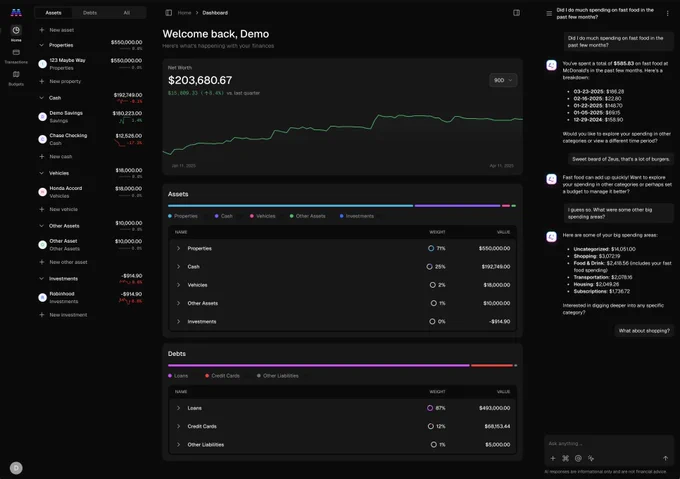Click the Robinhood account icon

point(42,297)
